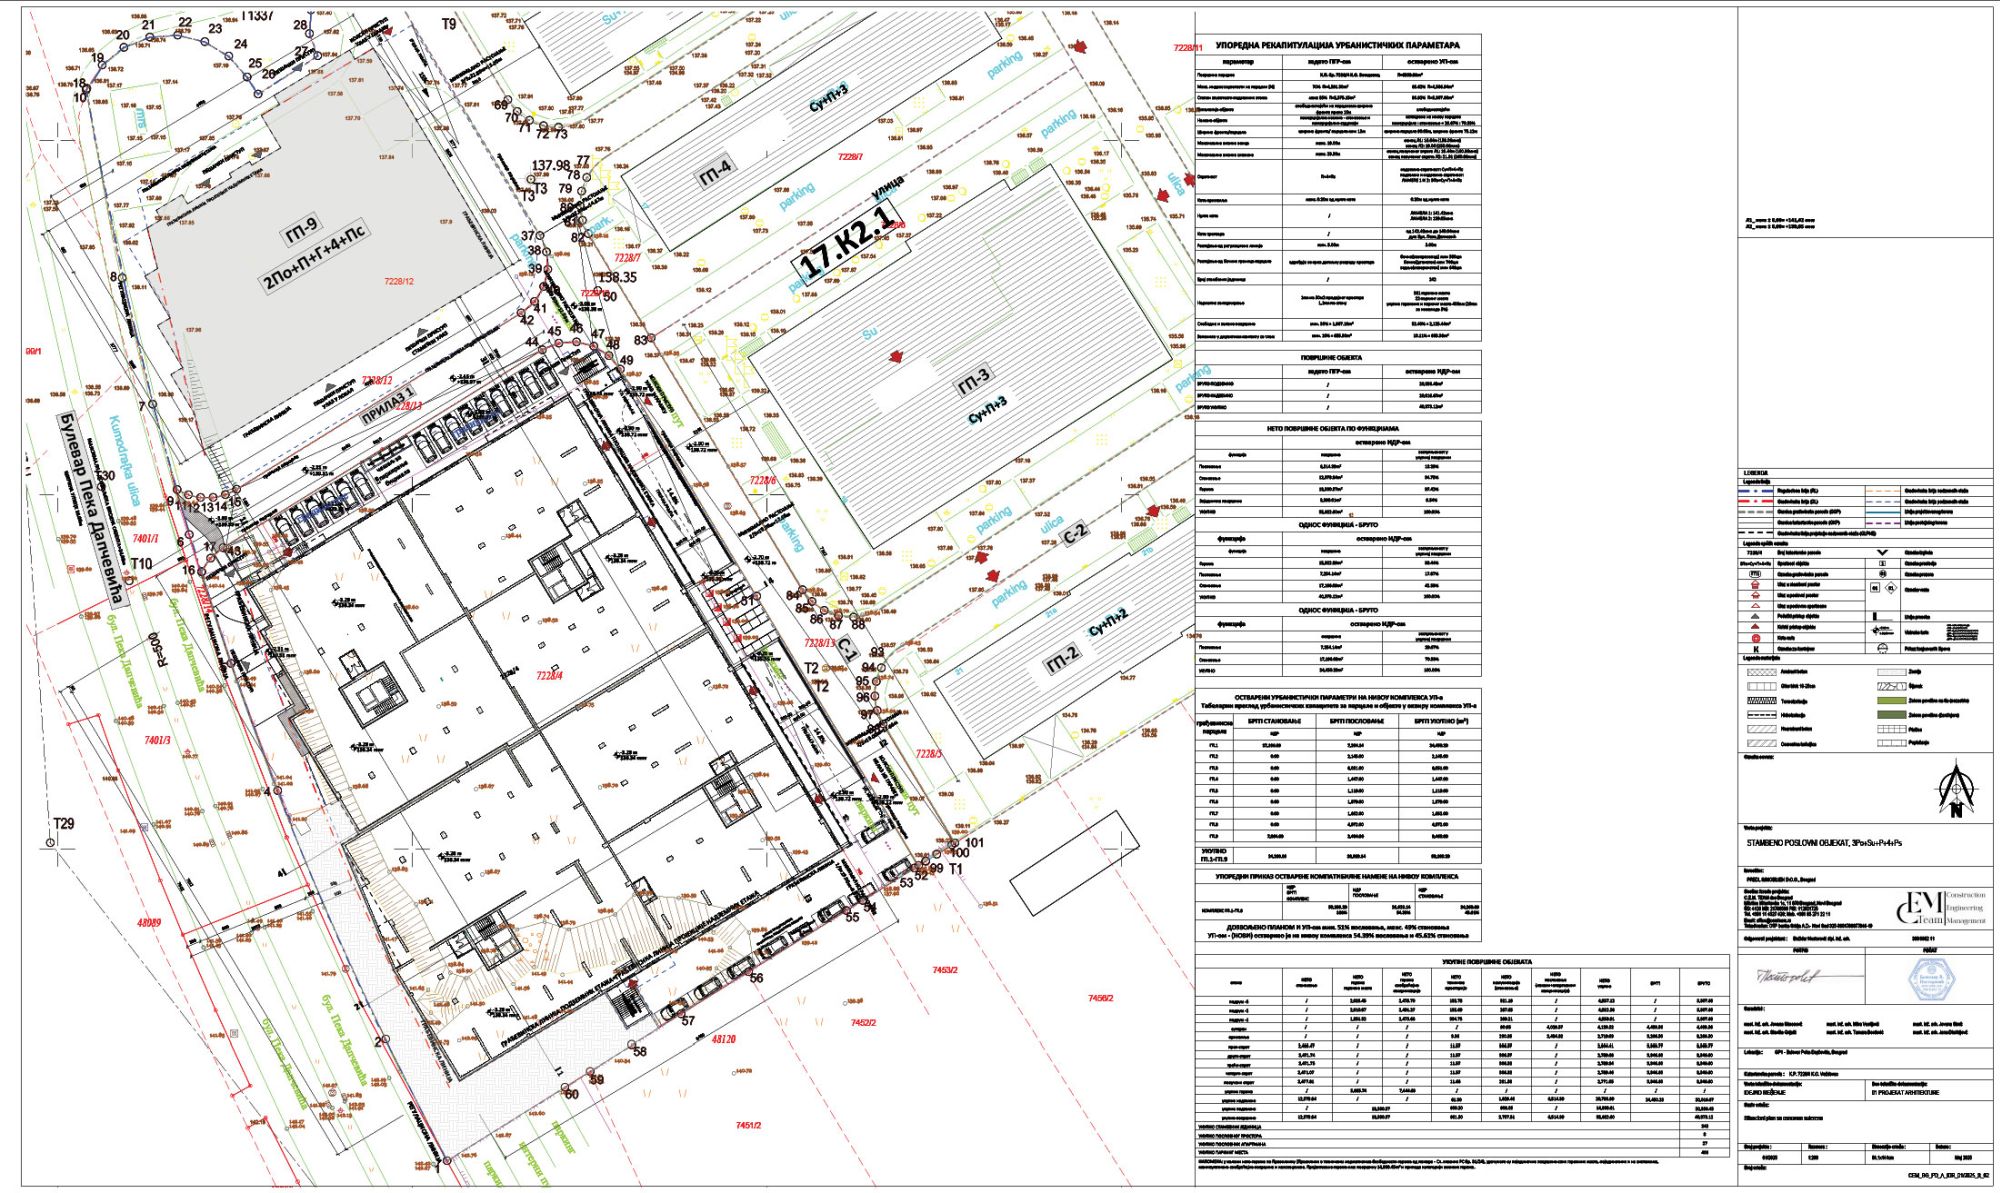The height and width of the screenshot is (1193, 2000).
Task: Click the bold K container mark in legend
Action: click(x=1756, y=649)
